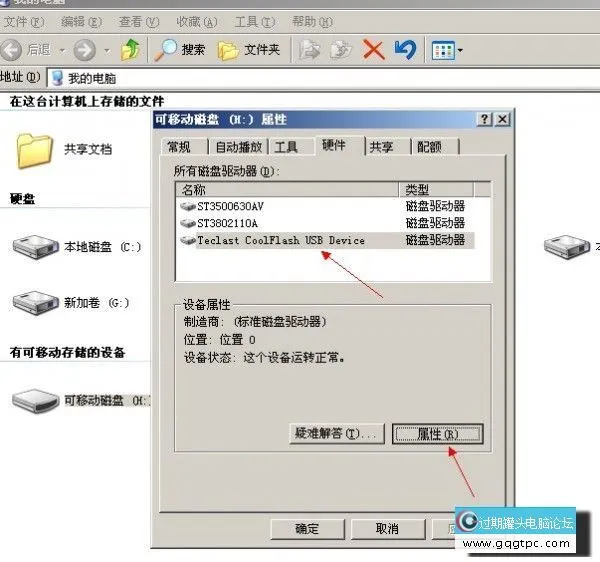
Task: Click the dialog help question mark button
Action: click(x=484, y=119)
